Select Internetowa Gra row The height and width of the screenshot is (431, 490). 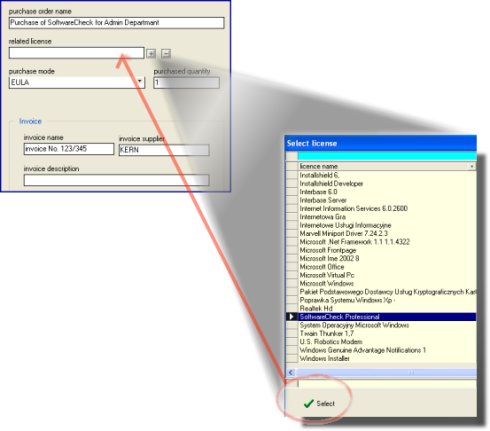pyautogui.click(x=387, y=217)
